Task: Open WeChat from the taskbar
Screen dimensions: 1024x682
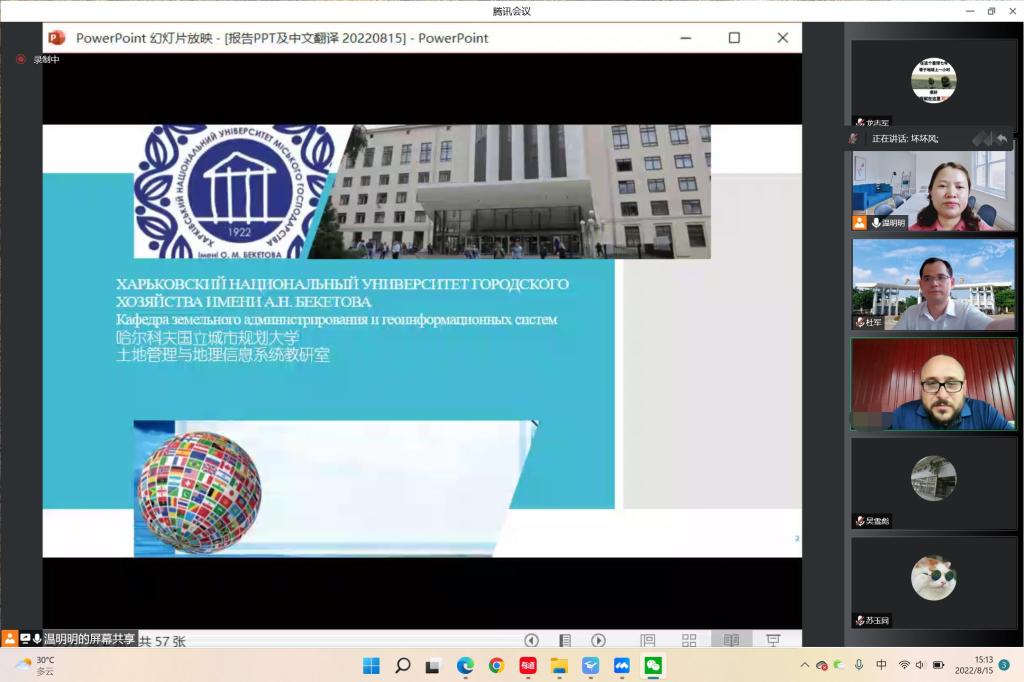Action: (653, 665)
